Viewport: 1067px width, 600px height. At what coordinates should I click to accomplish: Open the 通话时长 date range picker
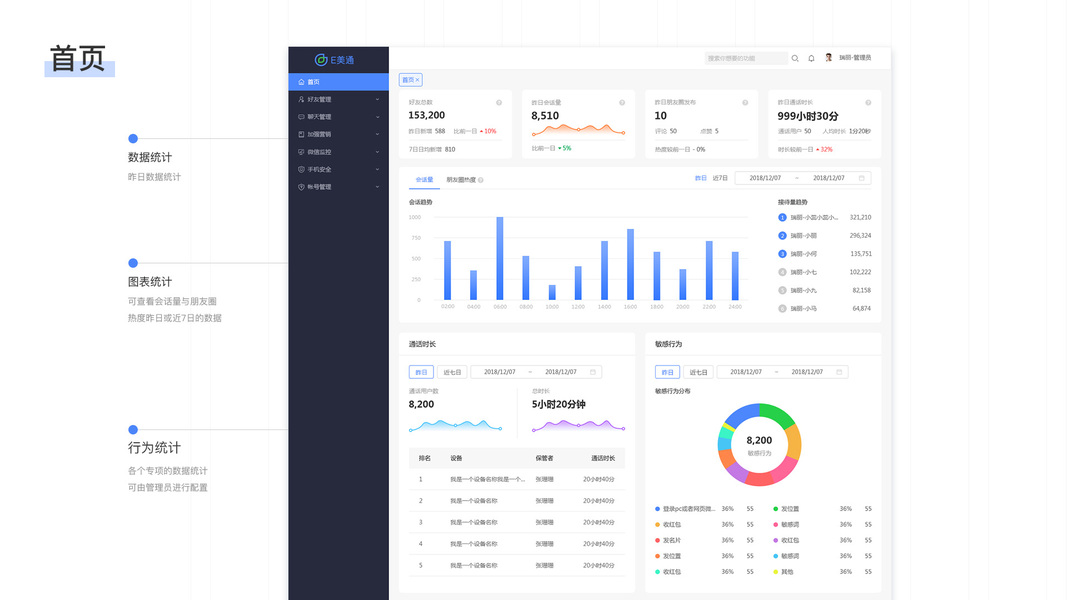click(x=536, y=372)
